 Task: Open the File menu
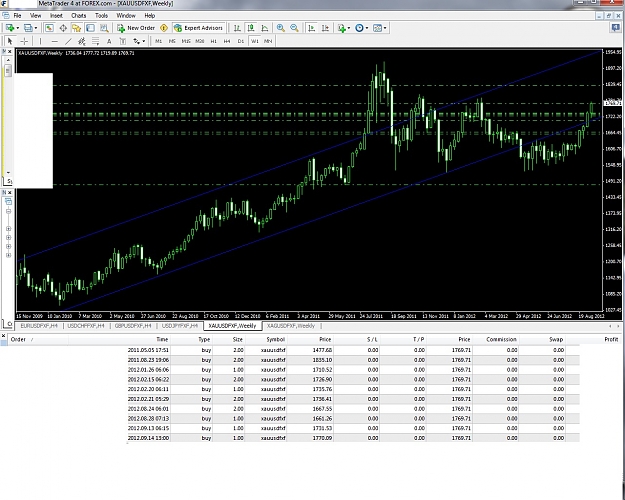pyautogui.click(x=17, y=16)
